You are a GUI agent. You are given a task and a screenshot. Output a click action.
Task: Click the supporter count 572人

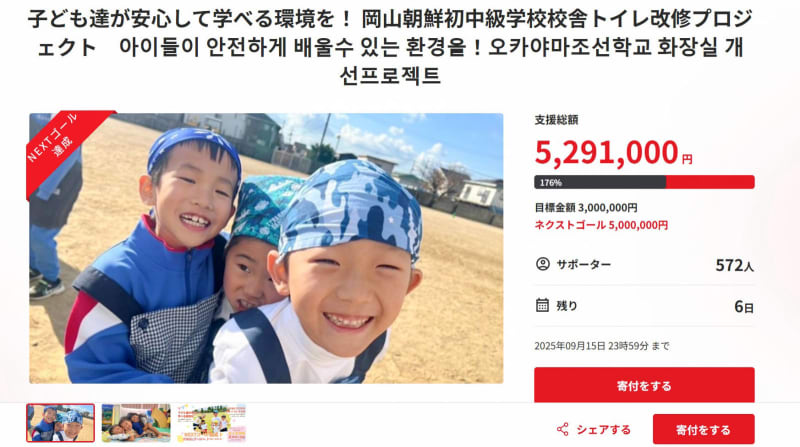pyautogui.click(x=734, y=265)
